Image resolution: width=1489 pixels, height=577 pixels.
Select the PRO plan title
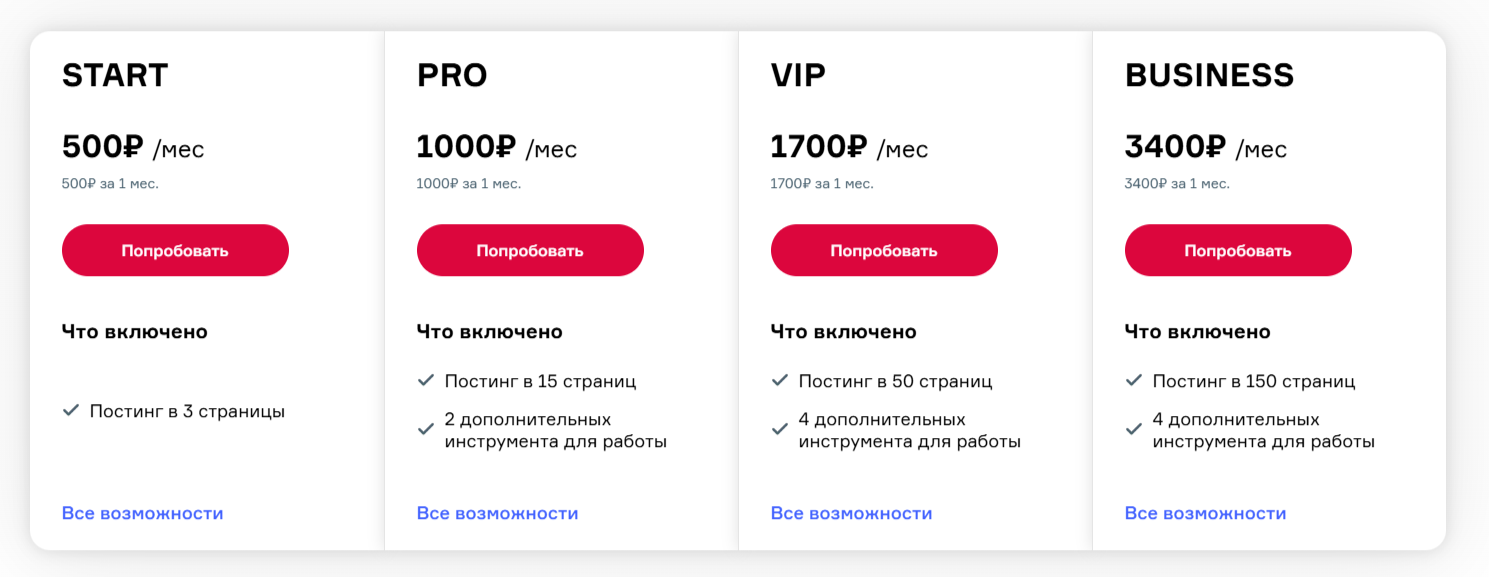[452, 76]
